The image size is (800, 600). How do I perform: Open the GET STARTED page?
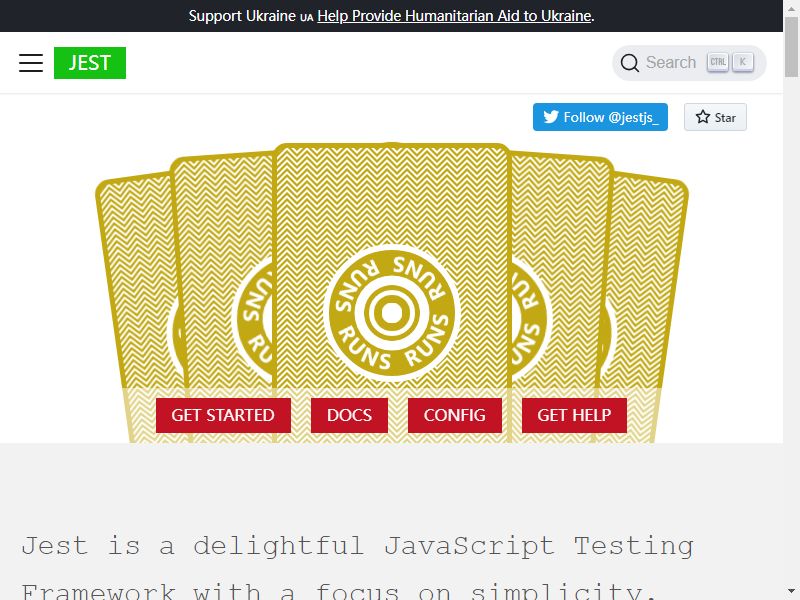click(223, 415)
